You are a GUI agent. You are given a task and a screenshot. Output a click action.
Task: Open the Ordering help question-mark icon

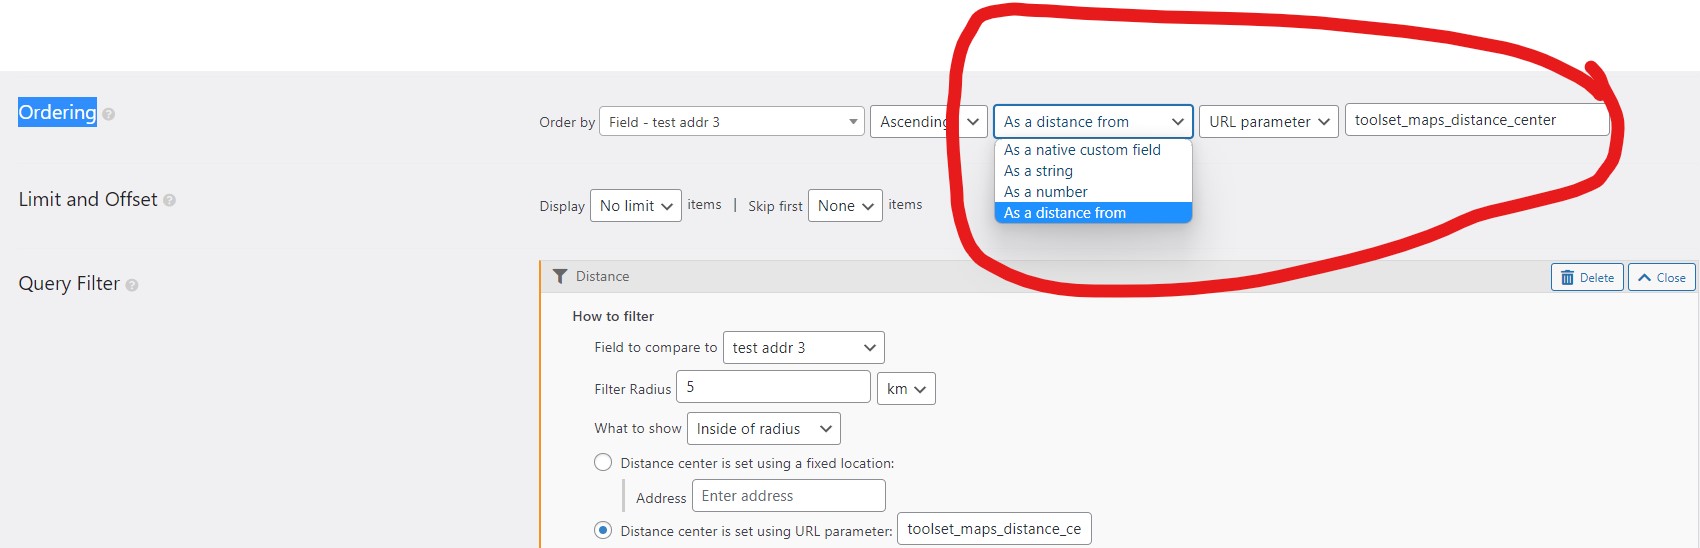(109, 114)
